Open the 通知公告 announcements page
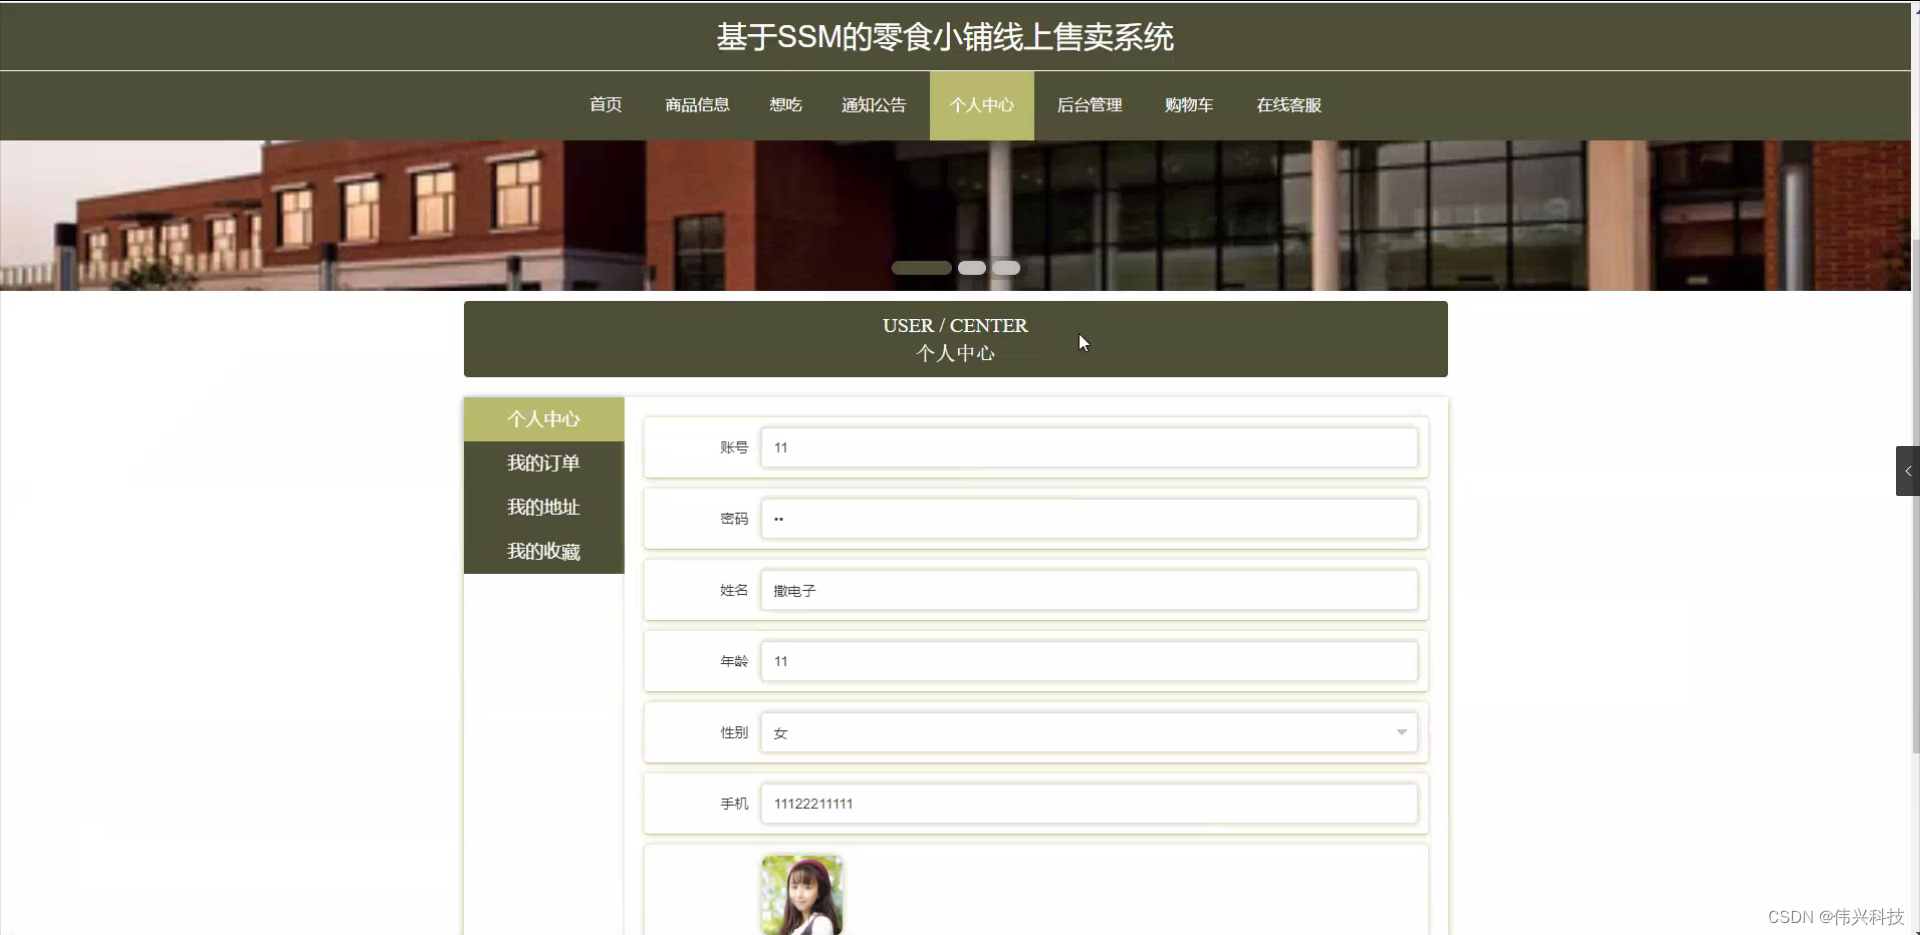 pyautogui.click(x=872, y=105)
